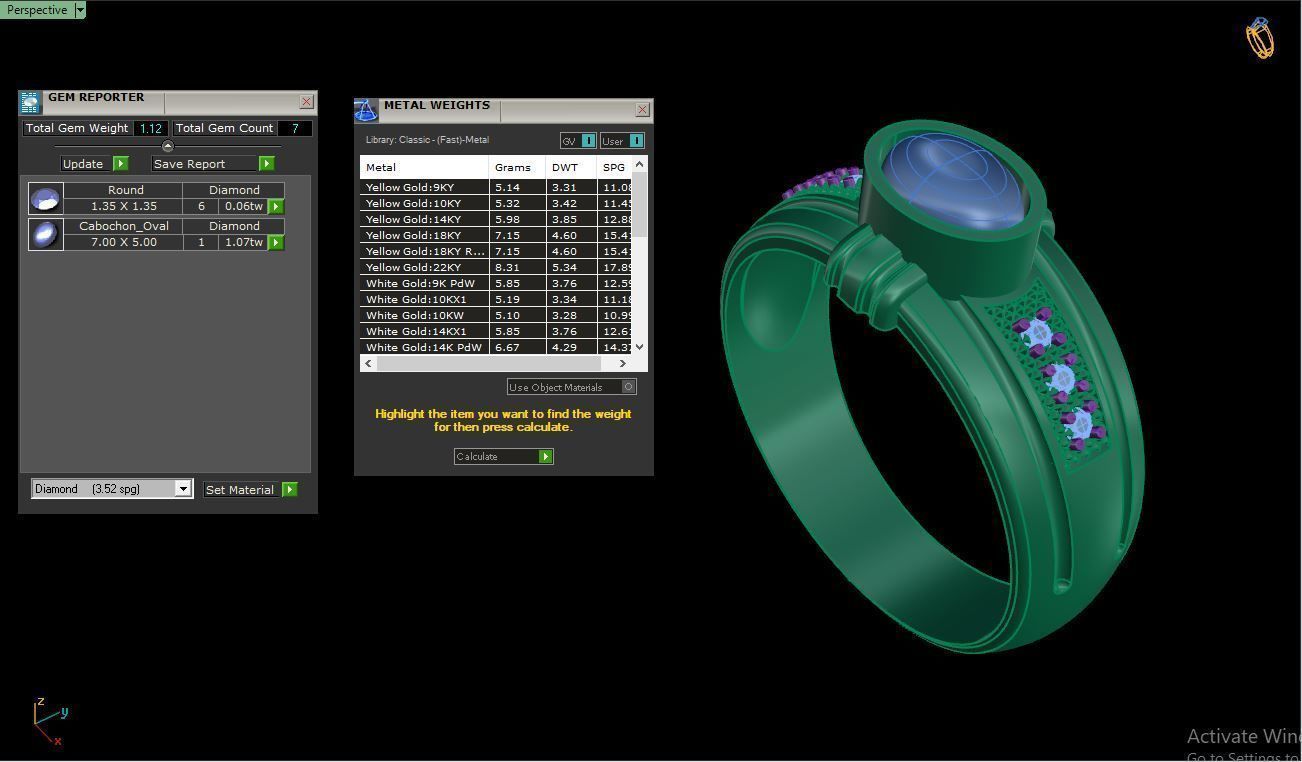Click the Perspective viewport label
The height and width of the screenshot is (762, 1302).
click(37, 10)
